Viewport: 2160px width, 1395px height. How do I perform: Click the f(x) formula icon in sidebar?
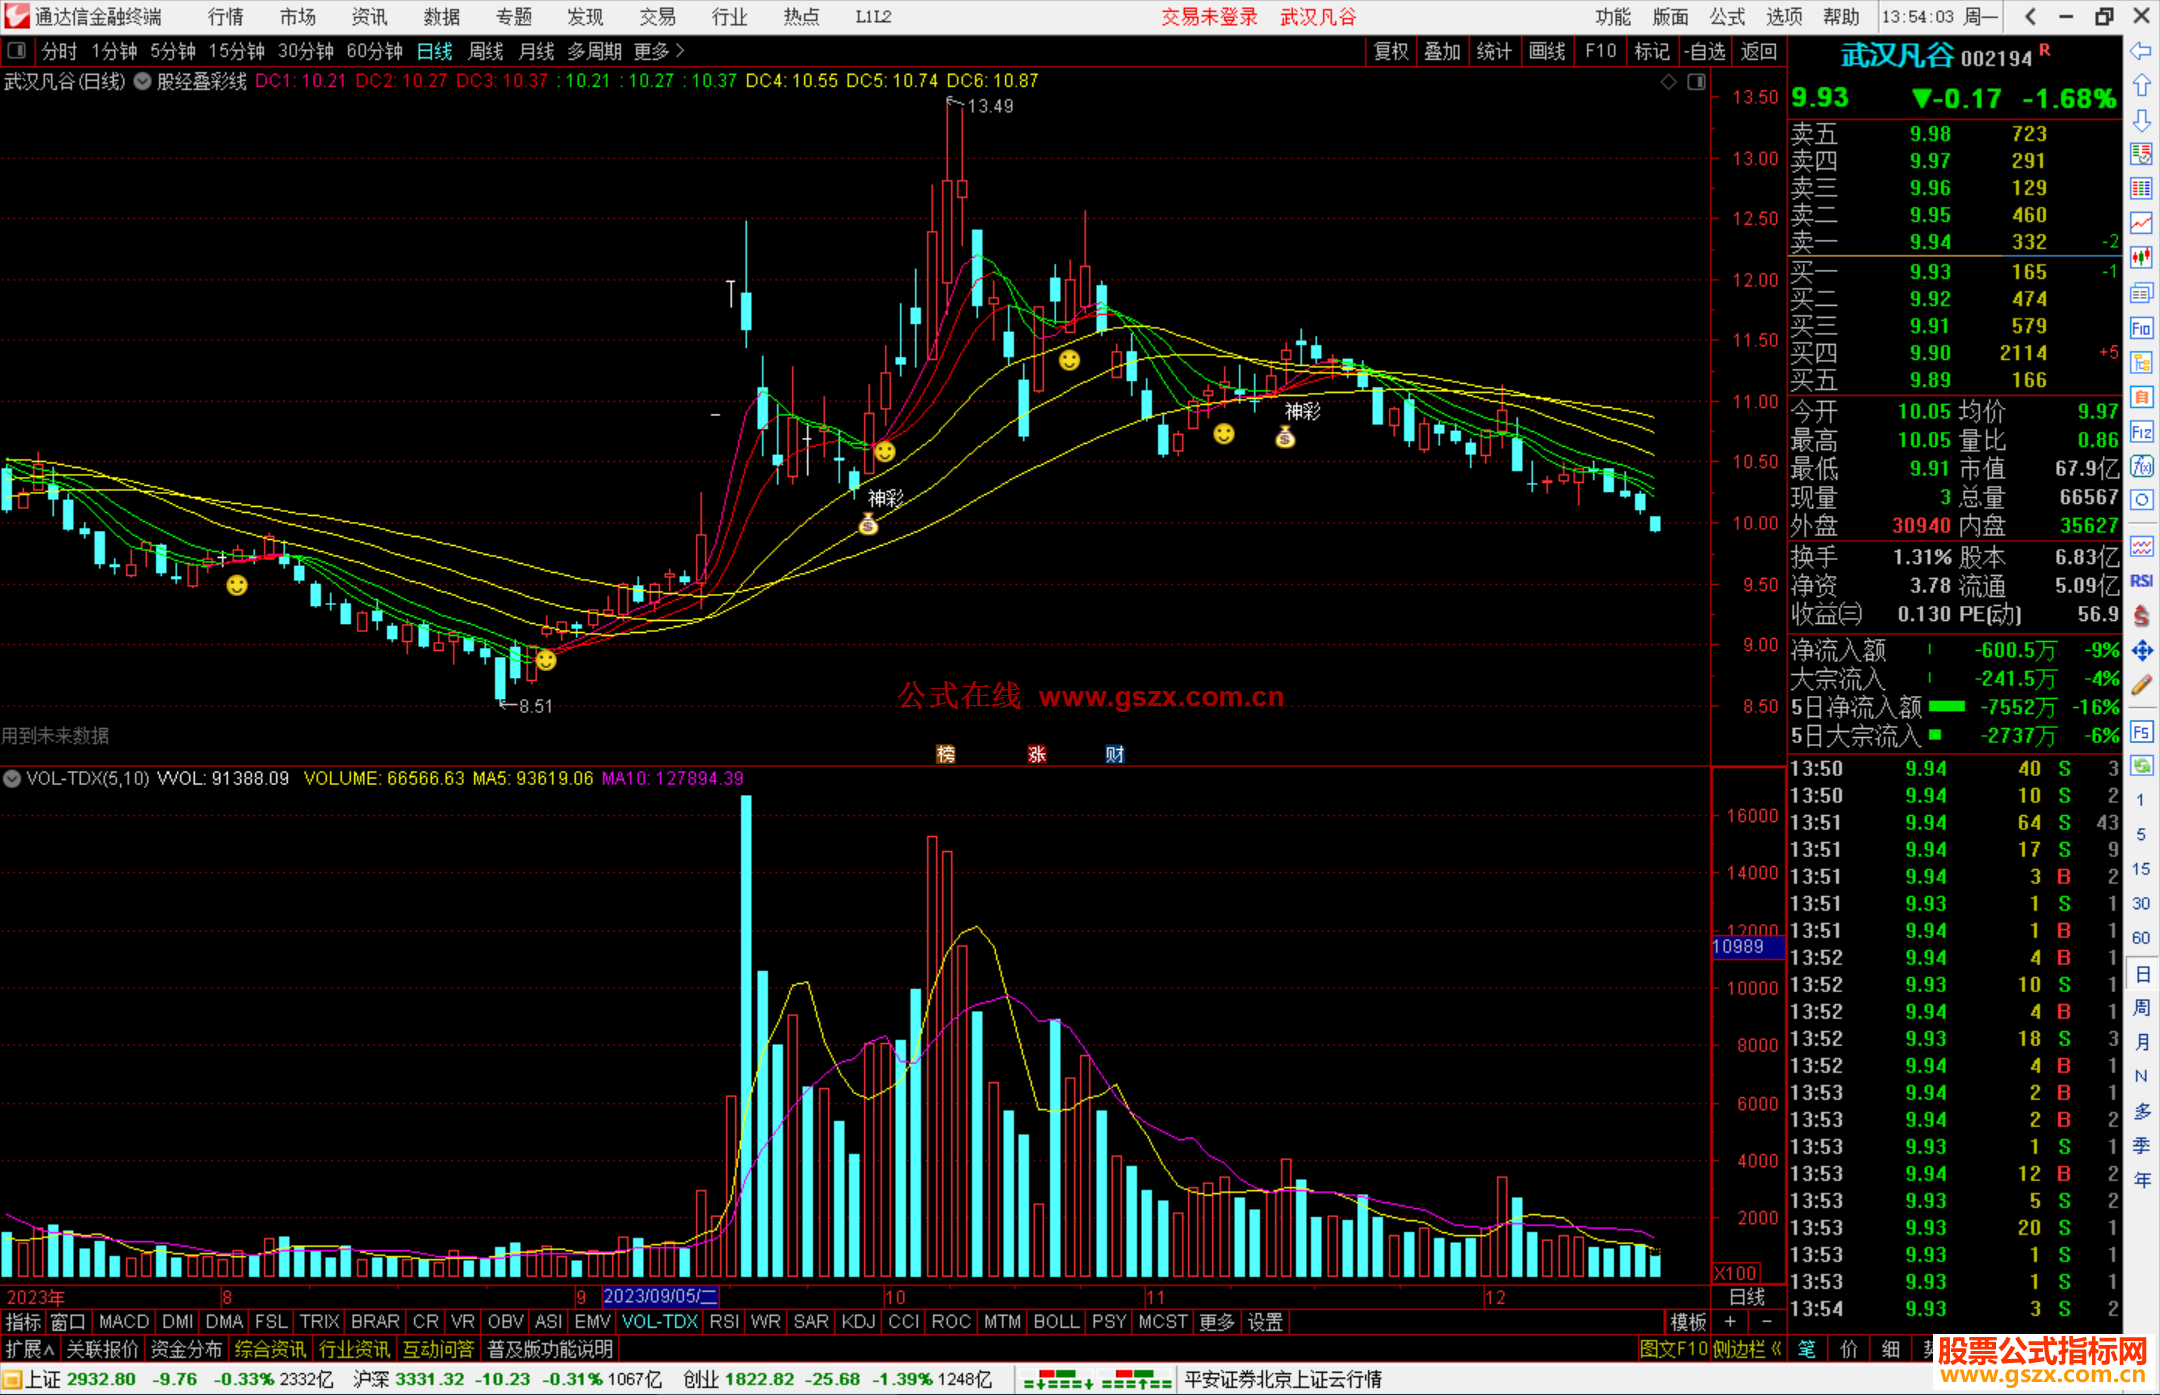[x=2141, y=466]
